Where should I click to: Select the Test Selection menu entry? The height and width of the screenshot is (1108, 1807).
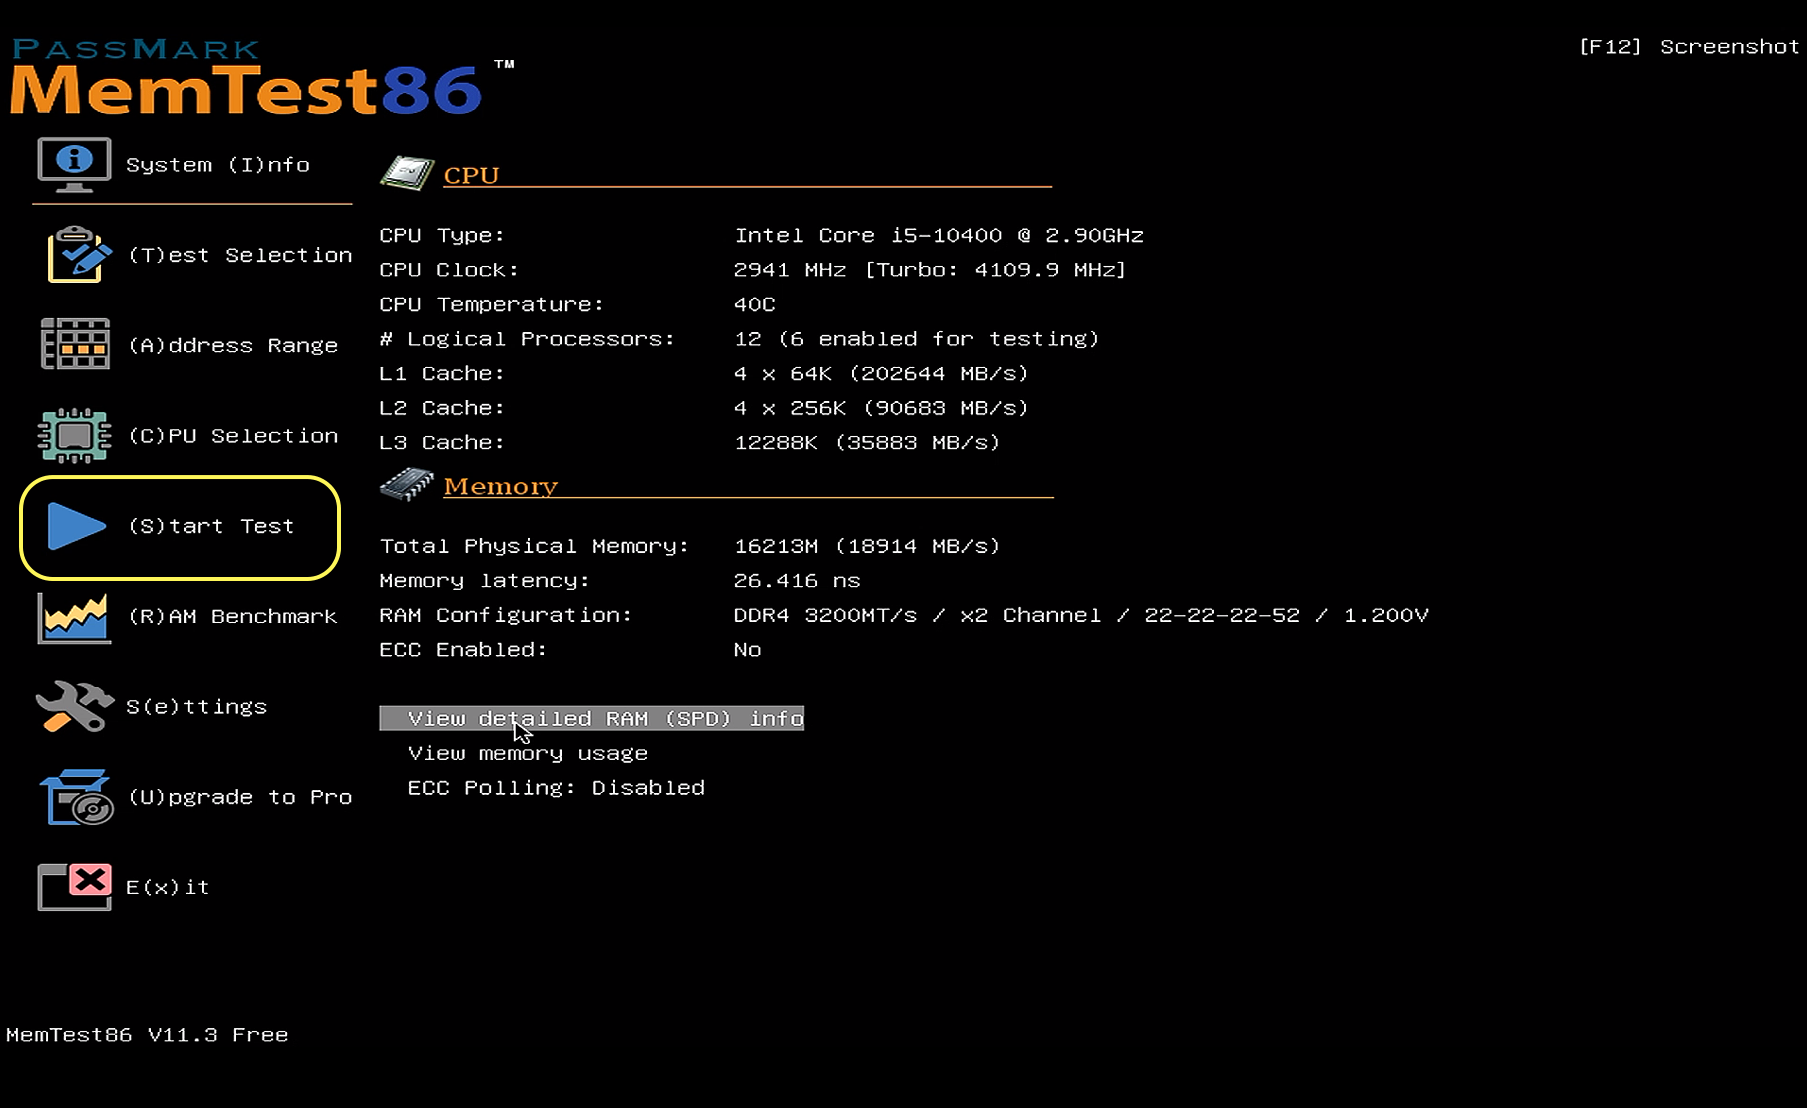(240, 254)
